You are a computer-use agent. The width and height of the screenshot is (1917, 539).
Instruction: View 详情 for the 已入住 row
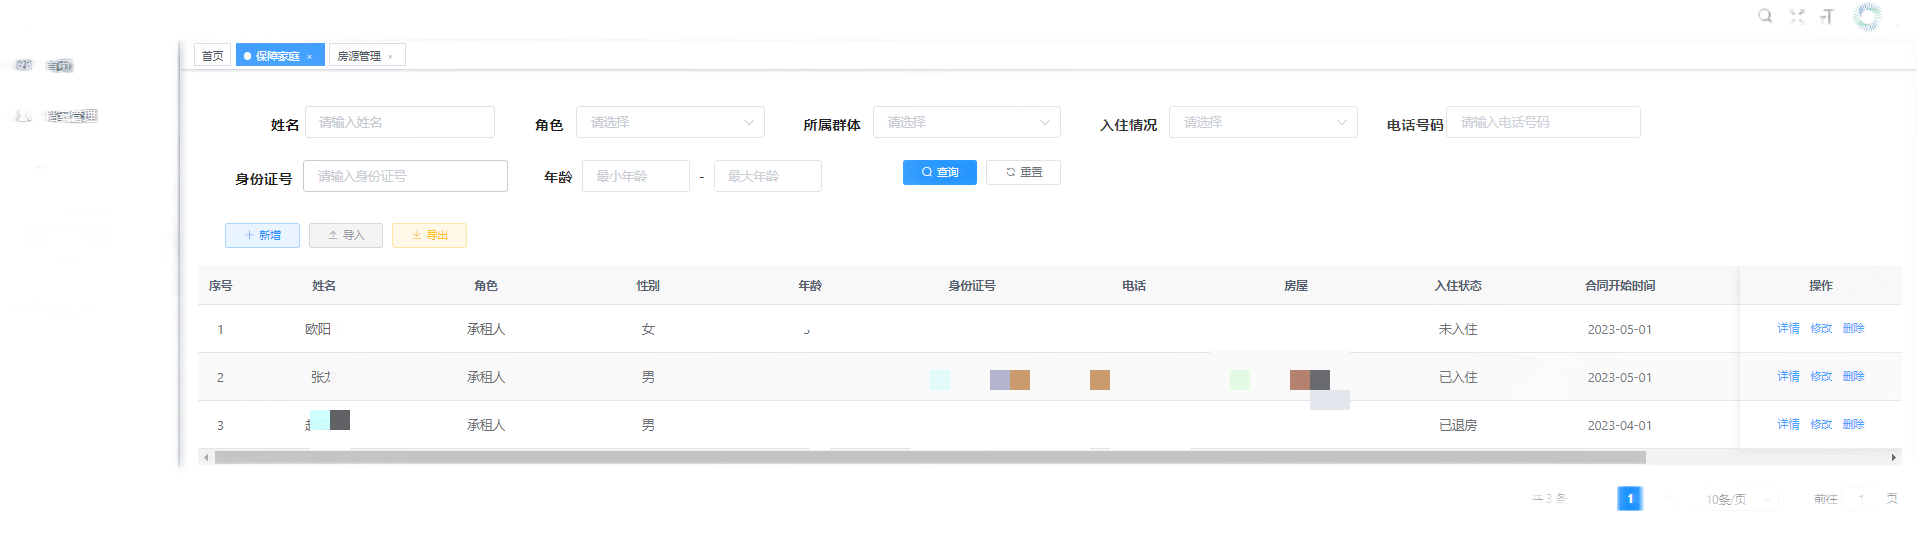(1788, 376)
